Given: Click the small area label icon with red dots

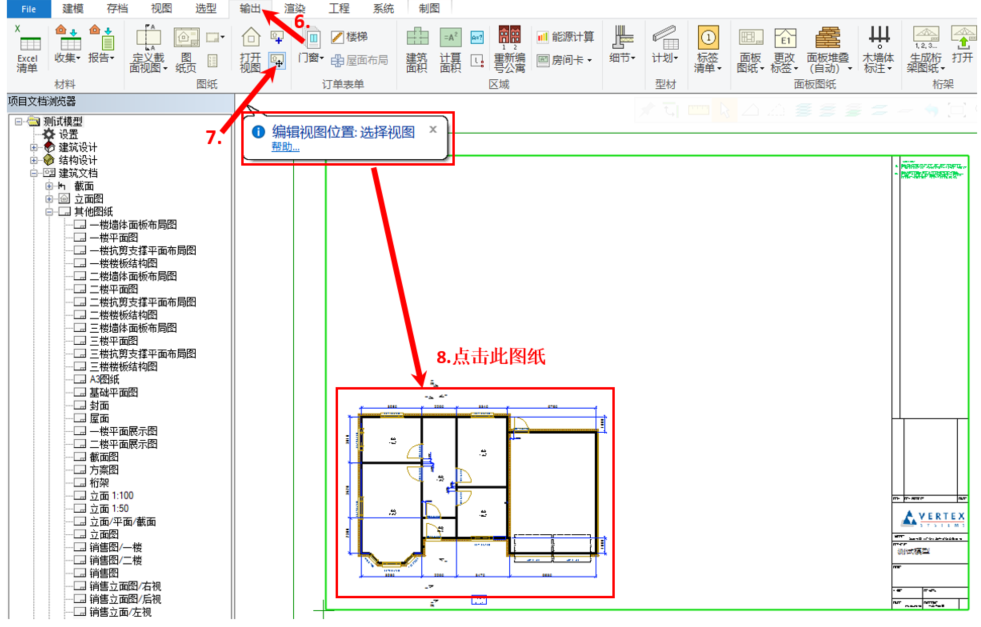Looking at the screenshot, I should click(477, 61).
